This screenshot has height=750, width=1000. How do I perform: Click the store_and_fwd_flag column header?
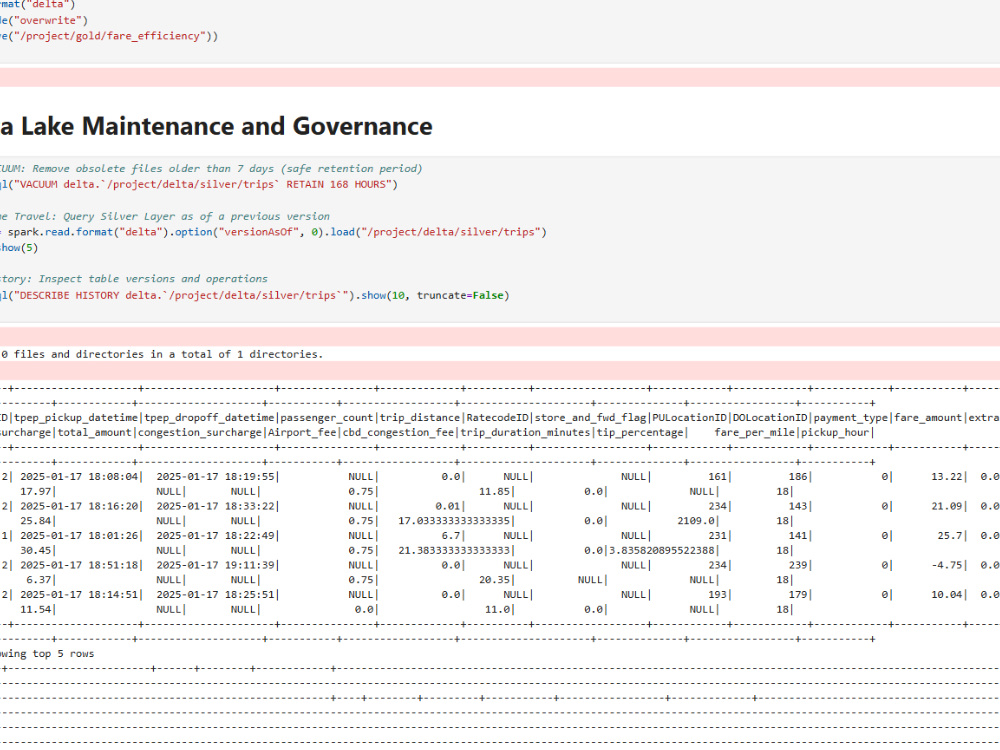pos(591,418)
